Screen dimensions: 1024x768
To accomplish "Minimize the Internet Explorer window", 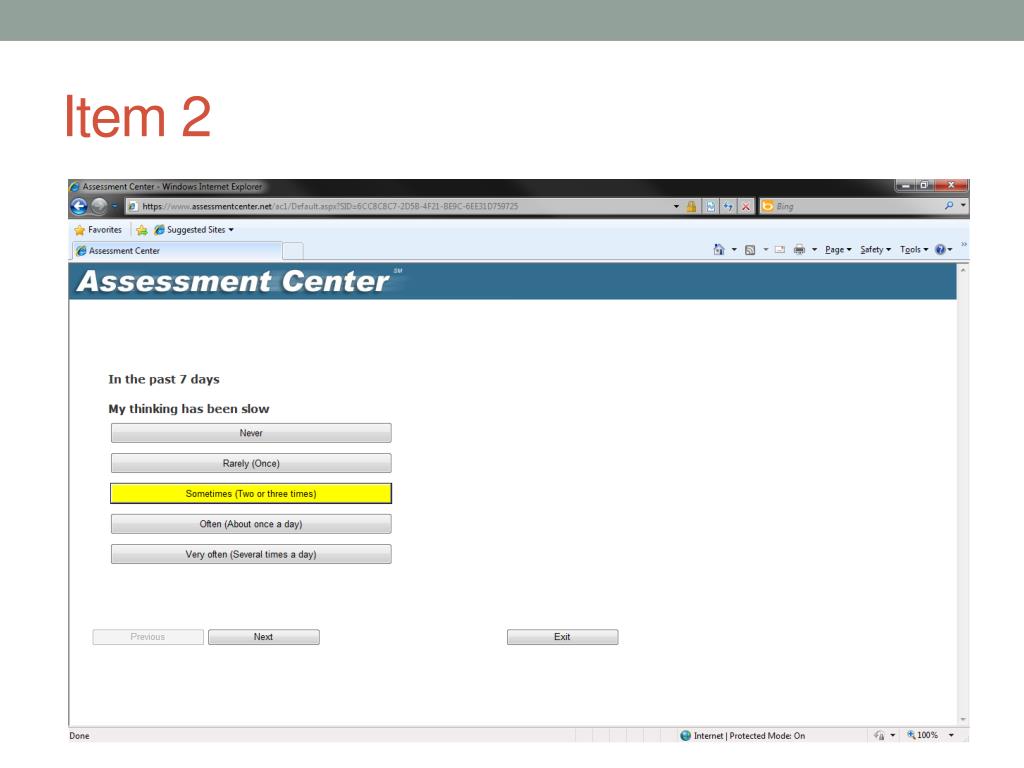I will (906, 185).
